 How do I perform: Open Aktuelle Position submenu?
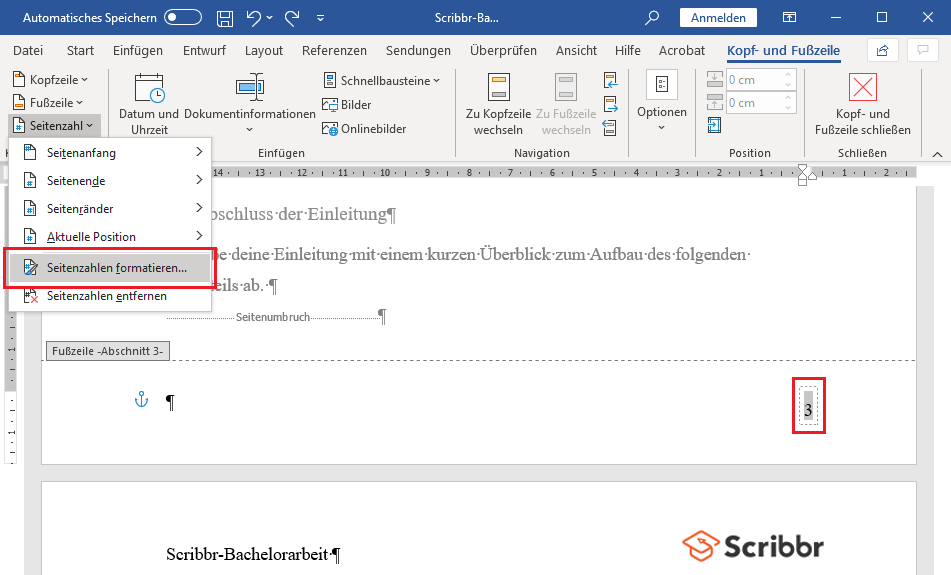110,237
